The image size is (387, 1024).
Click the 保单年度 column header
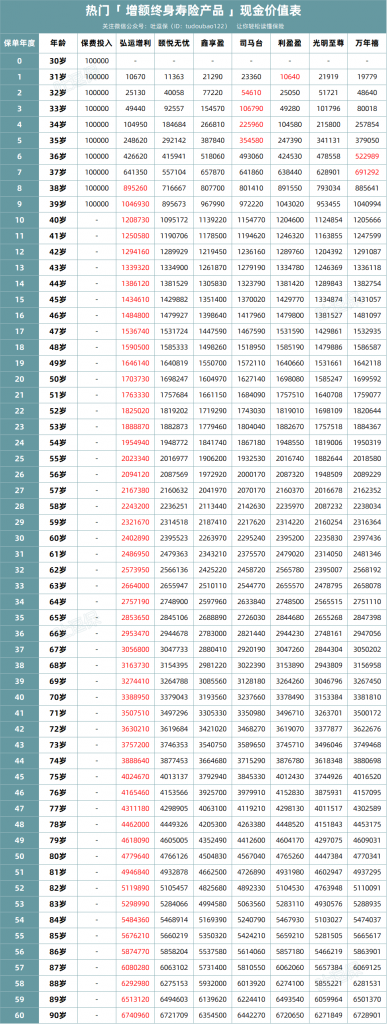[x=20, y=44]
